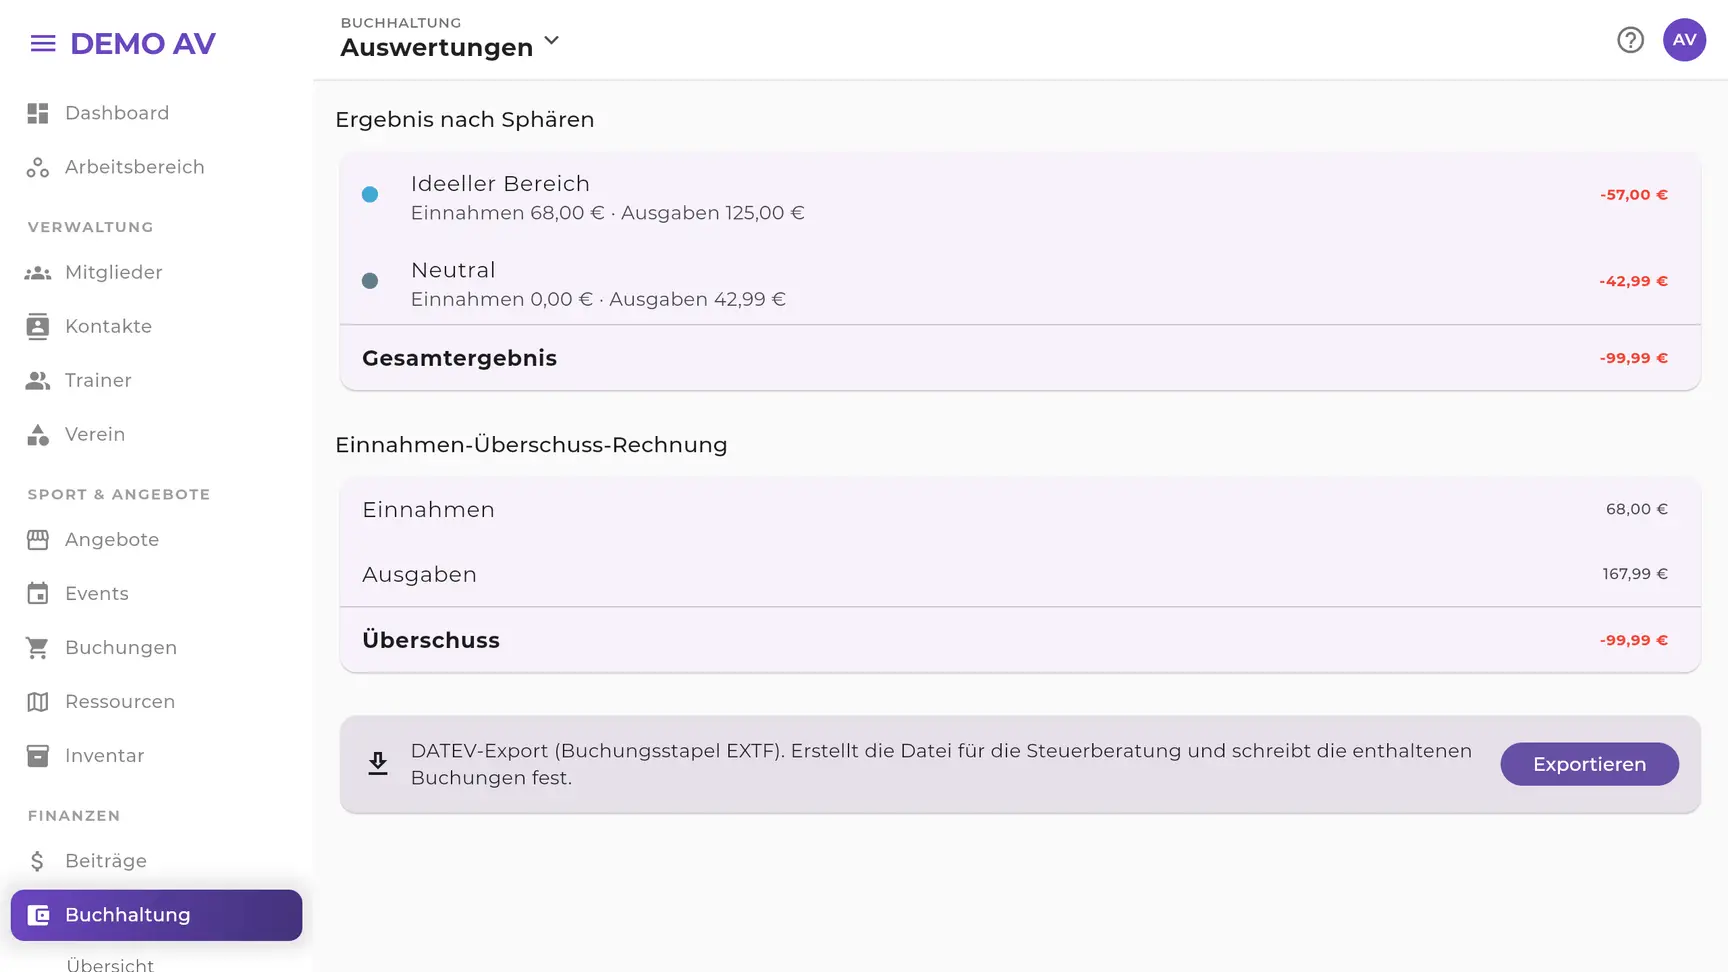
Task: Select the Neutral sphere row
Action: click(x=1020, y=283)
